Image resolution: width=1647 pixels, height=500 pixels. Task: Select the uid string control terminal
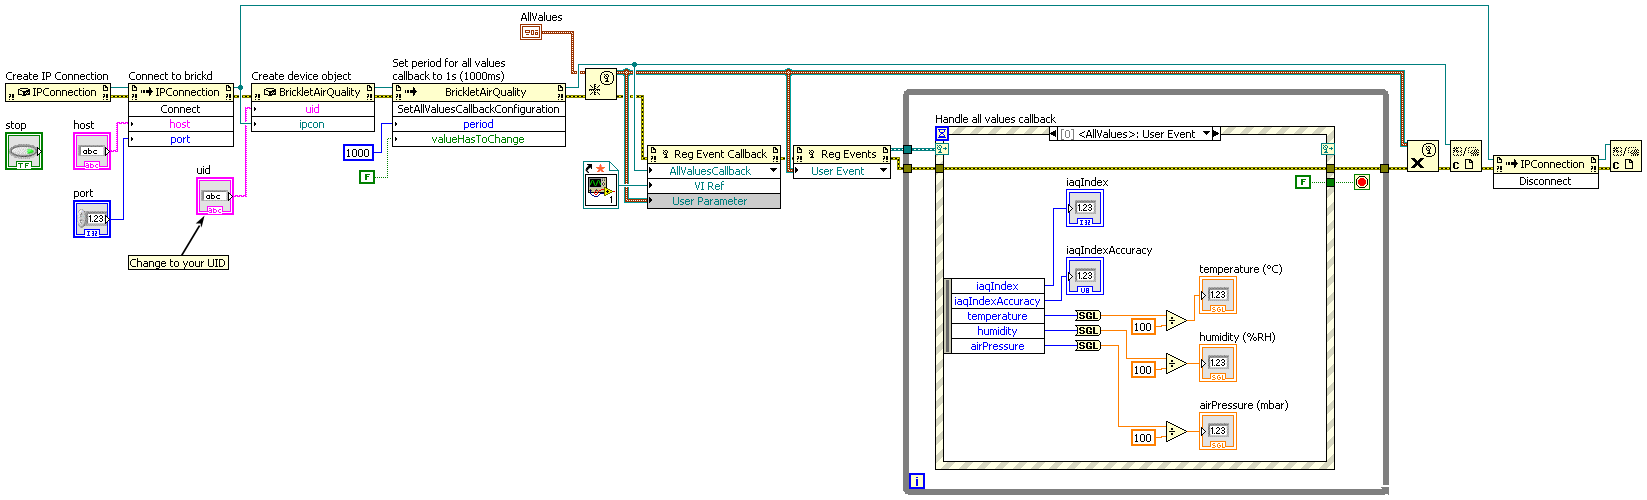click(215, 196)
